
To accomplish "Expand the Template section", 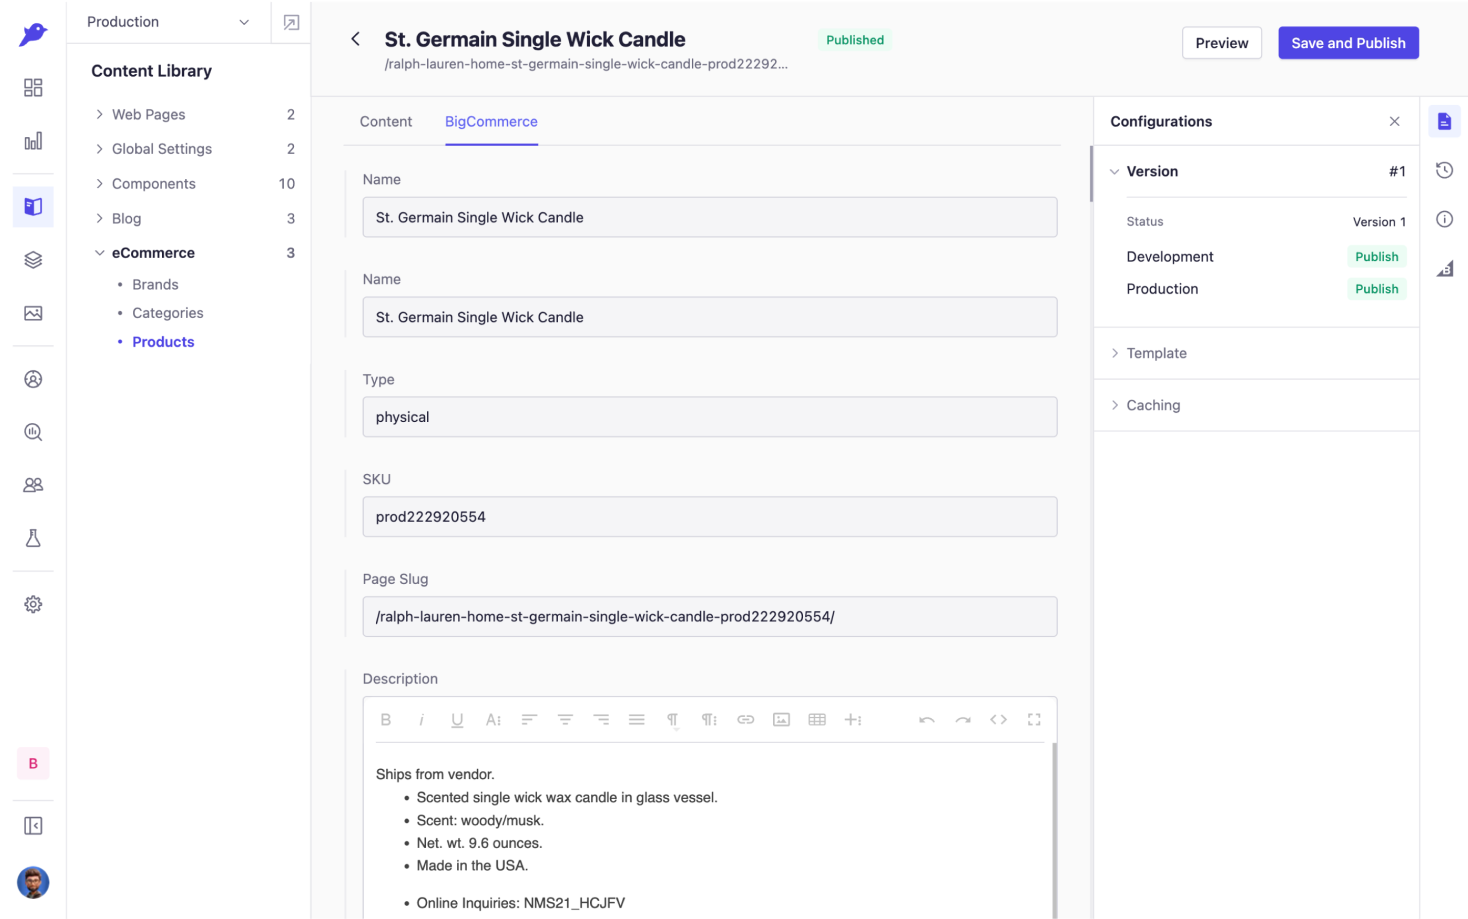I will point(1257,353).
